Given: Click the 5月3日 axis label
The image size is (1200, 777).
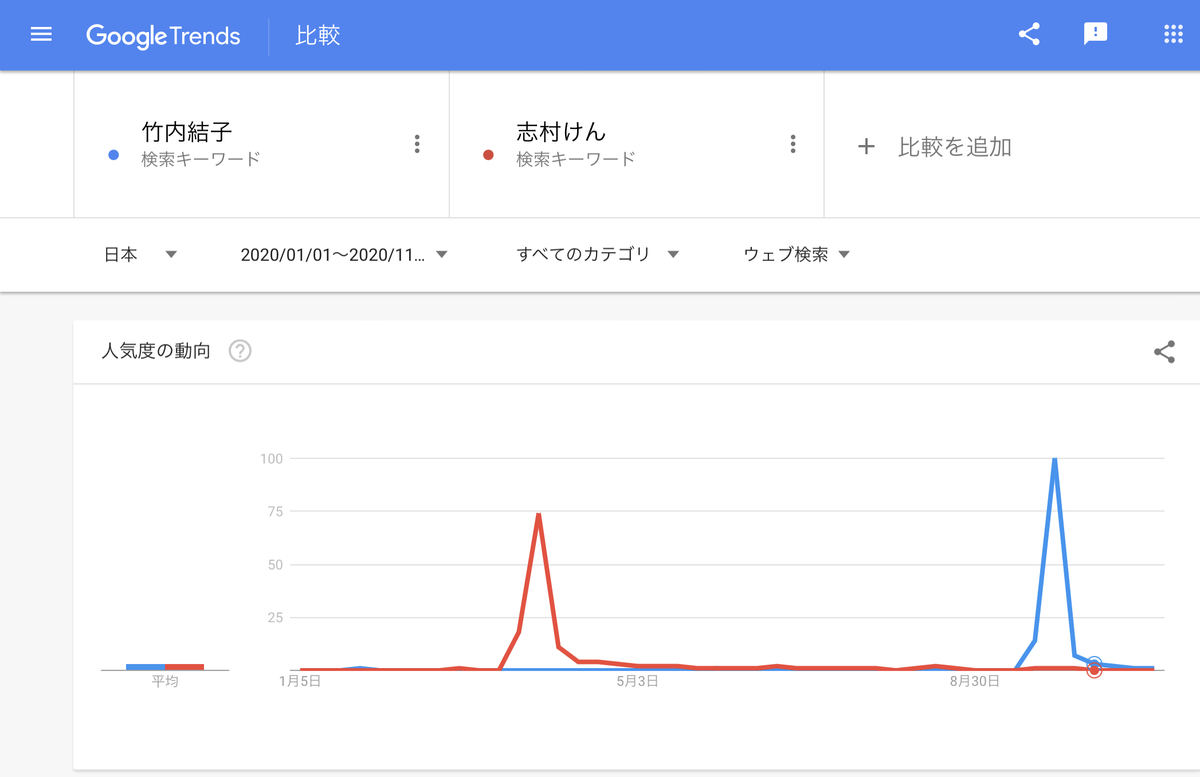Looking at the screenshot, I should (637, 681).
